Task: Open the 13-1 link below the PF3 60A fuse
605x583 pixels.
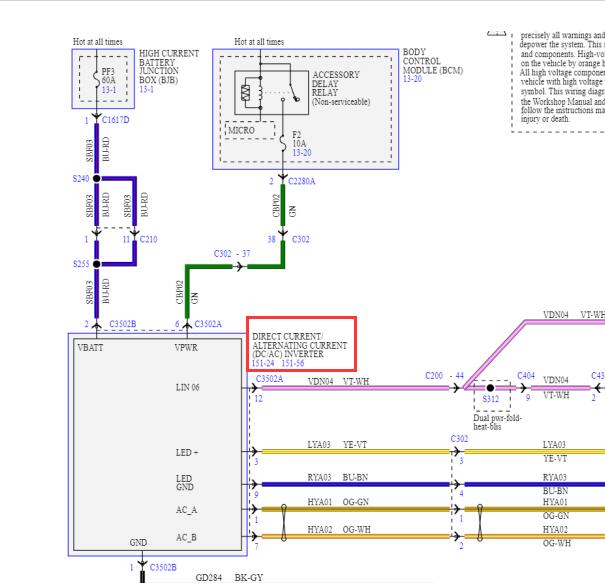Action: coord(108,90)
